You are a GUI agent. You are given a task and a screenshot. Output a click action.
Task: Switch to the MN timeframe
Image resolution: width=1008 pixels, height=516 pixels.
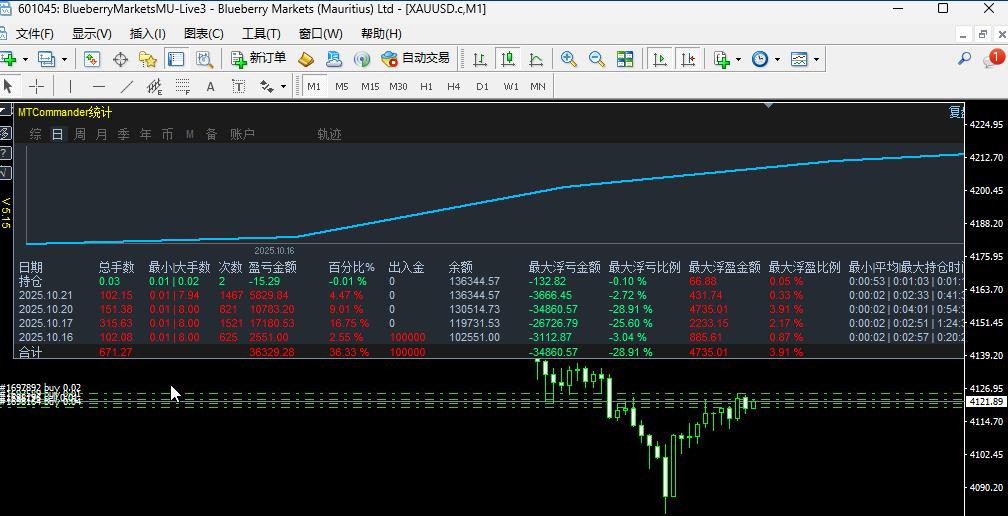pos(538,86)
